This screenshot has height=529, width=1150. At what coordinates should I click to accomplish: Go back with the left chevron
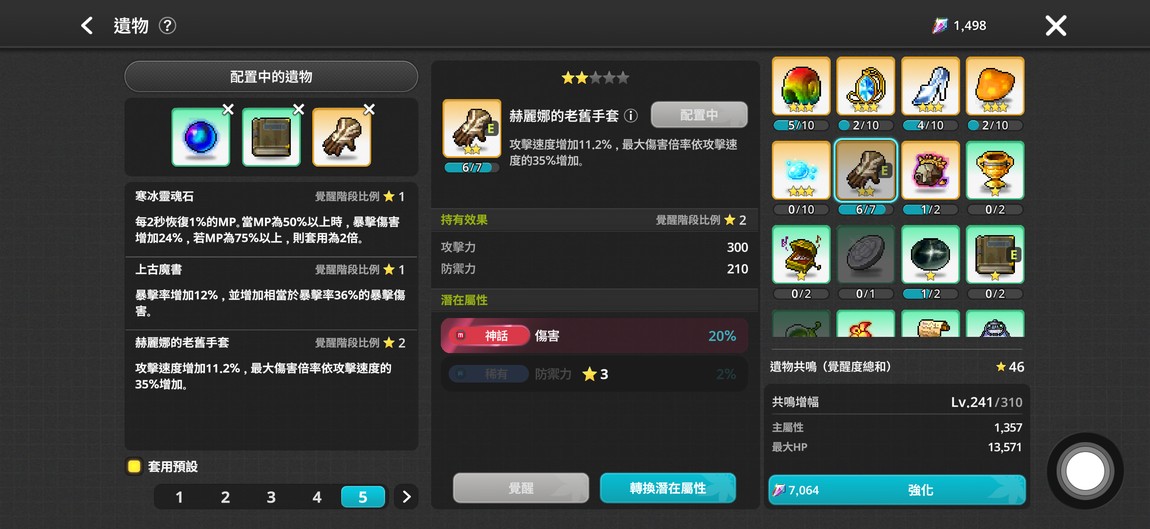(87, 26)
